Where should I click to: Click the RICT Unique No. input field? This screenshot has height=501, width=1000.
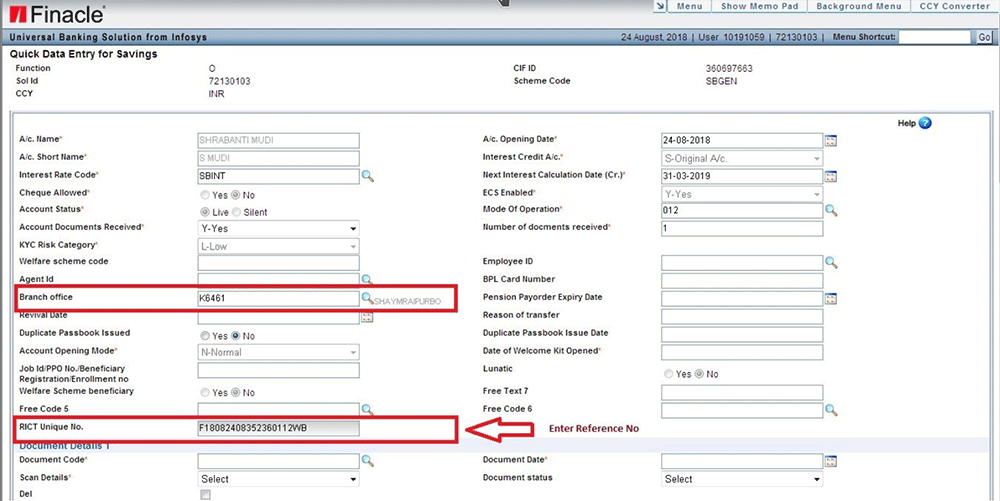(x=278, y=429)
